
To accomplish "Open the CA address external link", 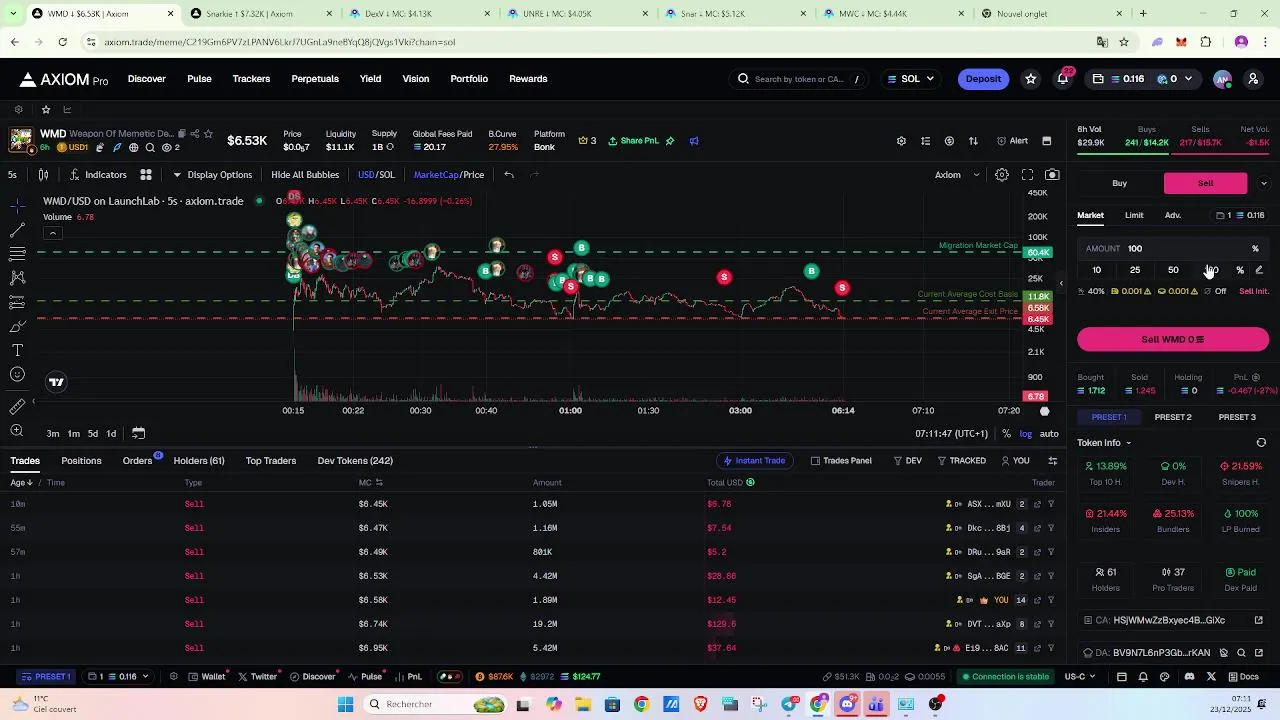I will point(1259,620).
